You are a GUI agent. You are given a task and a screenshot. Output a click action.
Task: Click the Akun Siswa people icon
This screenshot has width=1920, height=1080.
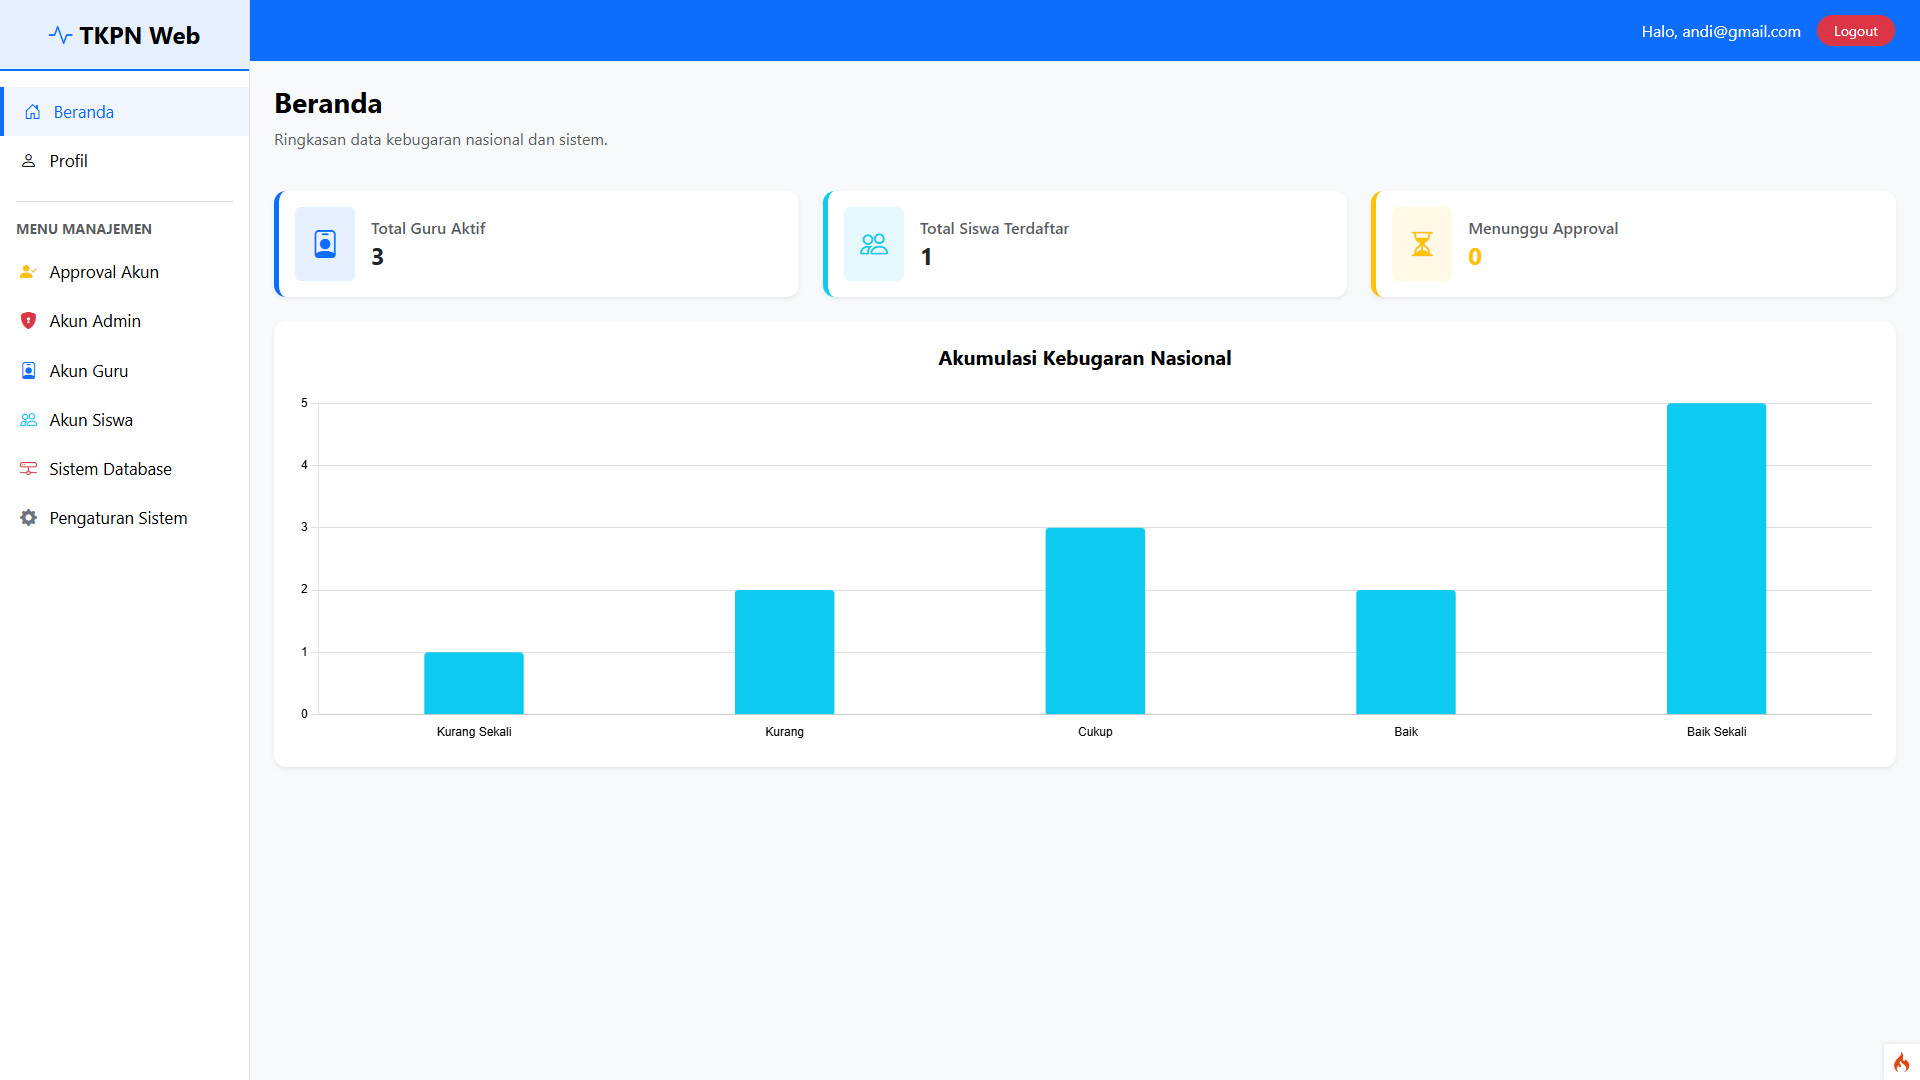(x=28, y=420)
